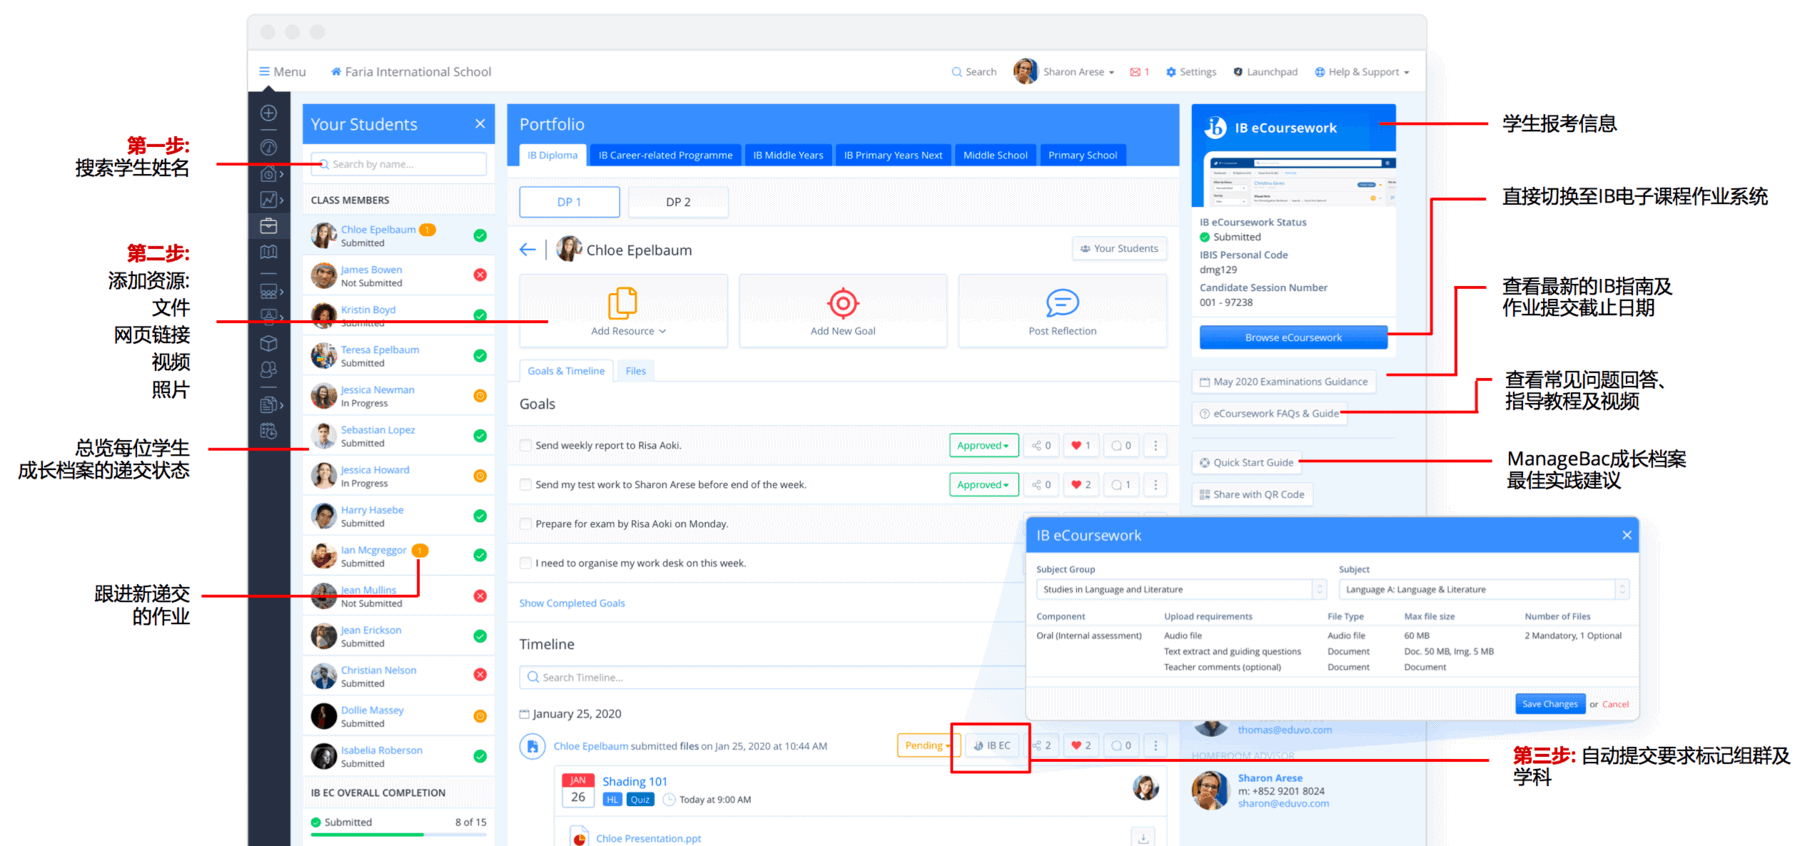This screenshot has height=846, width=1800.
Task: Open Ian Mcgreggor's notification badge
Action: tap(420, 550)
